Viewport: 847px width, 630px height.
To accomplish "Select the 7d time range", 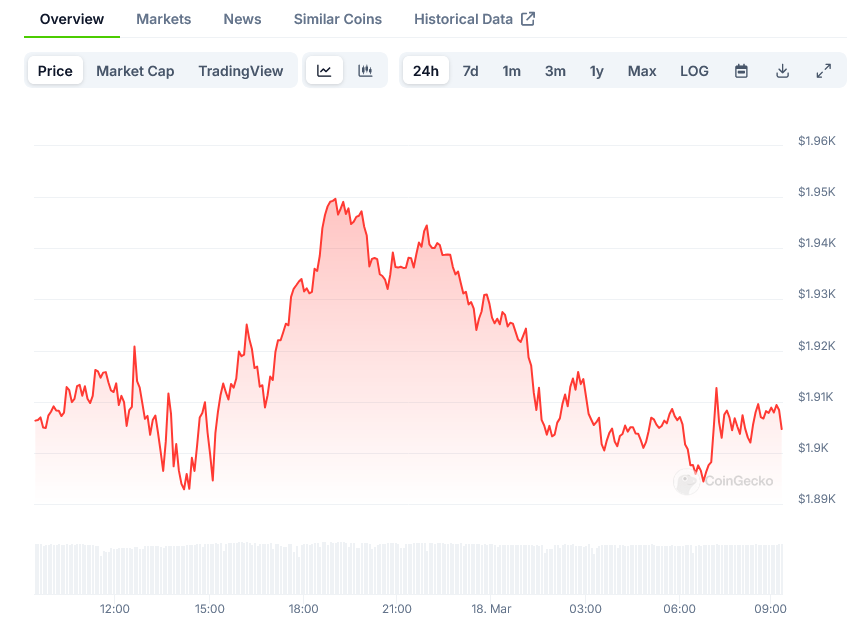I will [x=470, y=71].
